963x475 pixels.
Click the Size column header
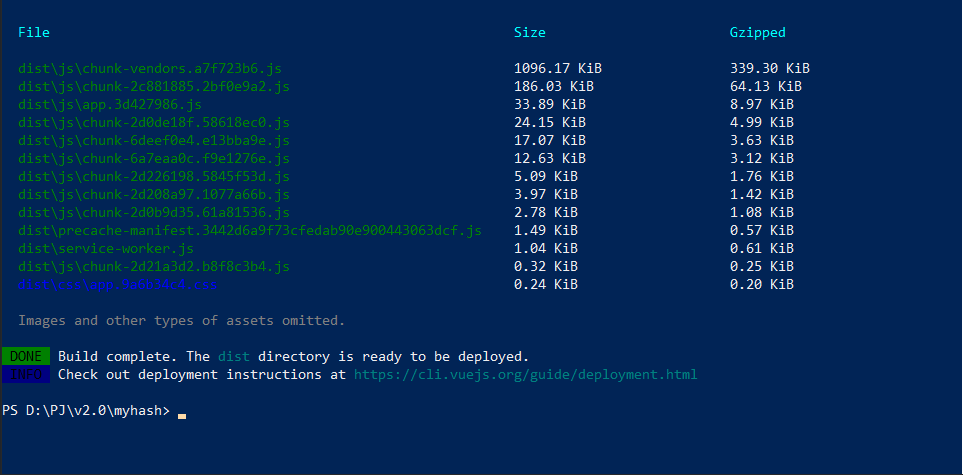point(529,32)
